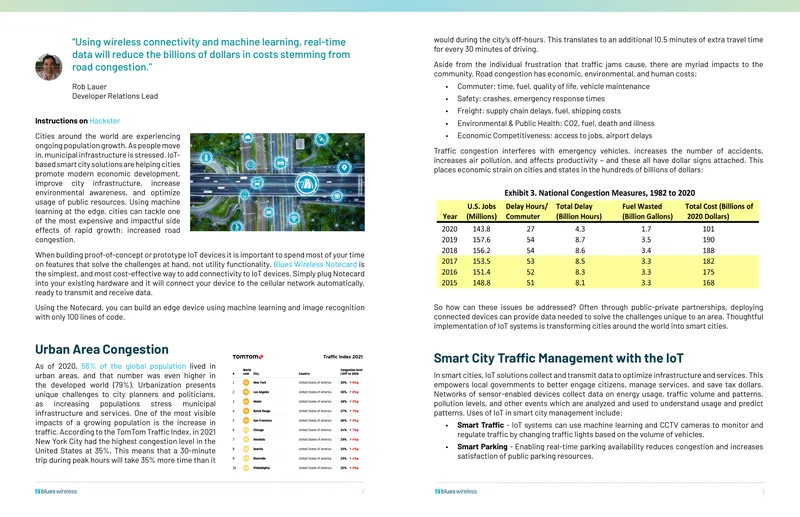Click the highlighted 2015 year cell
The height and width of the screenshot is (517, 800).
point(449,283)
